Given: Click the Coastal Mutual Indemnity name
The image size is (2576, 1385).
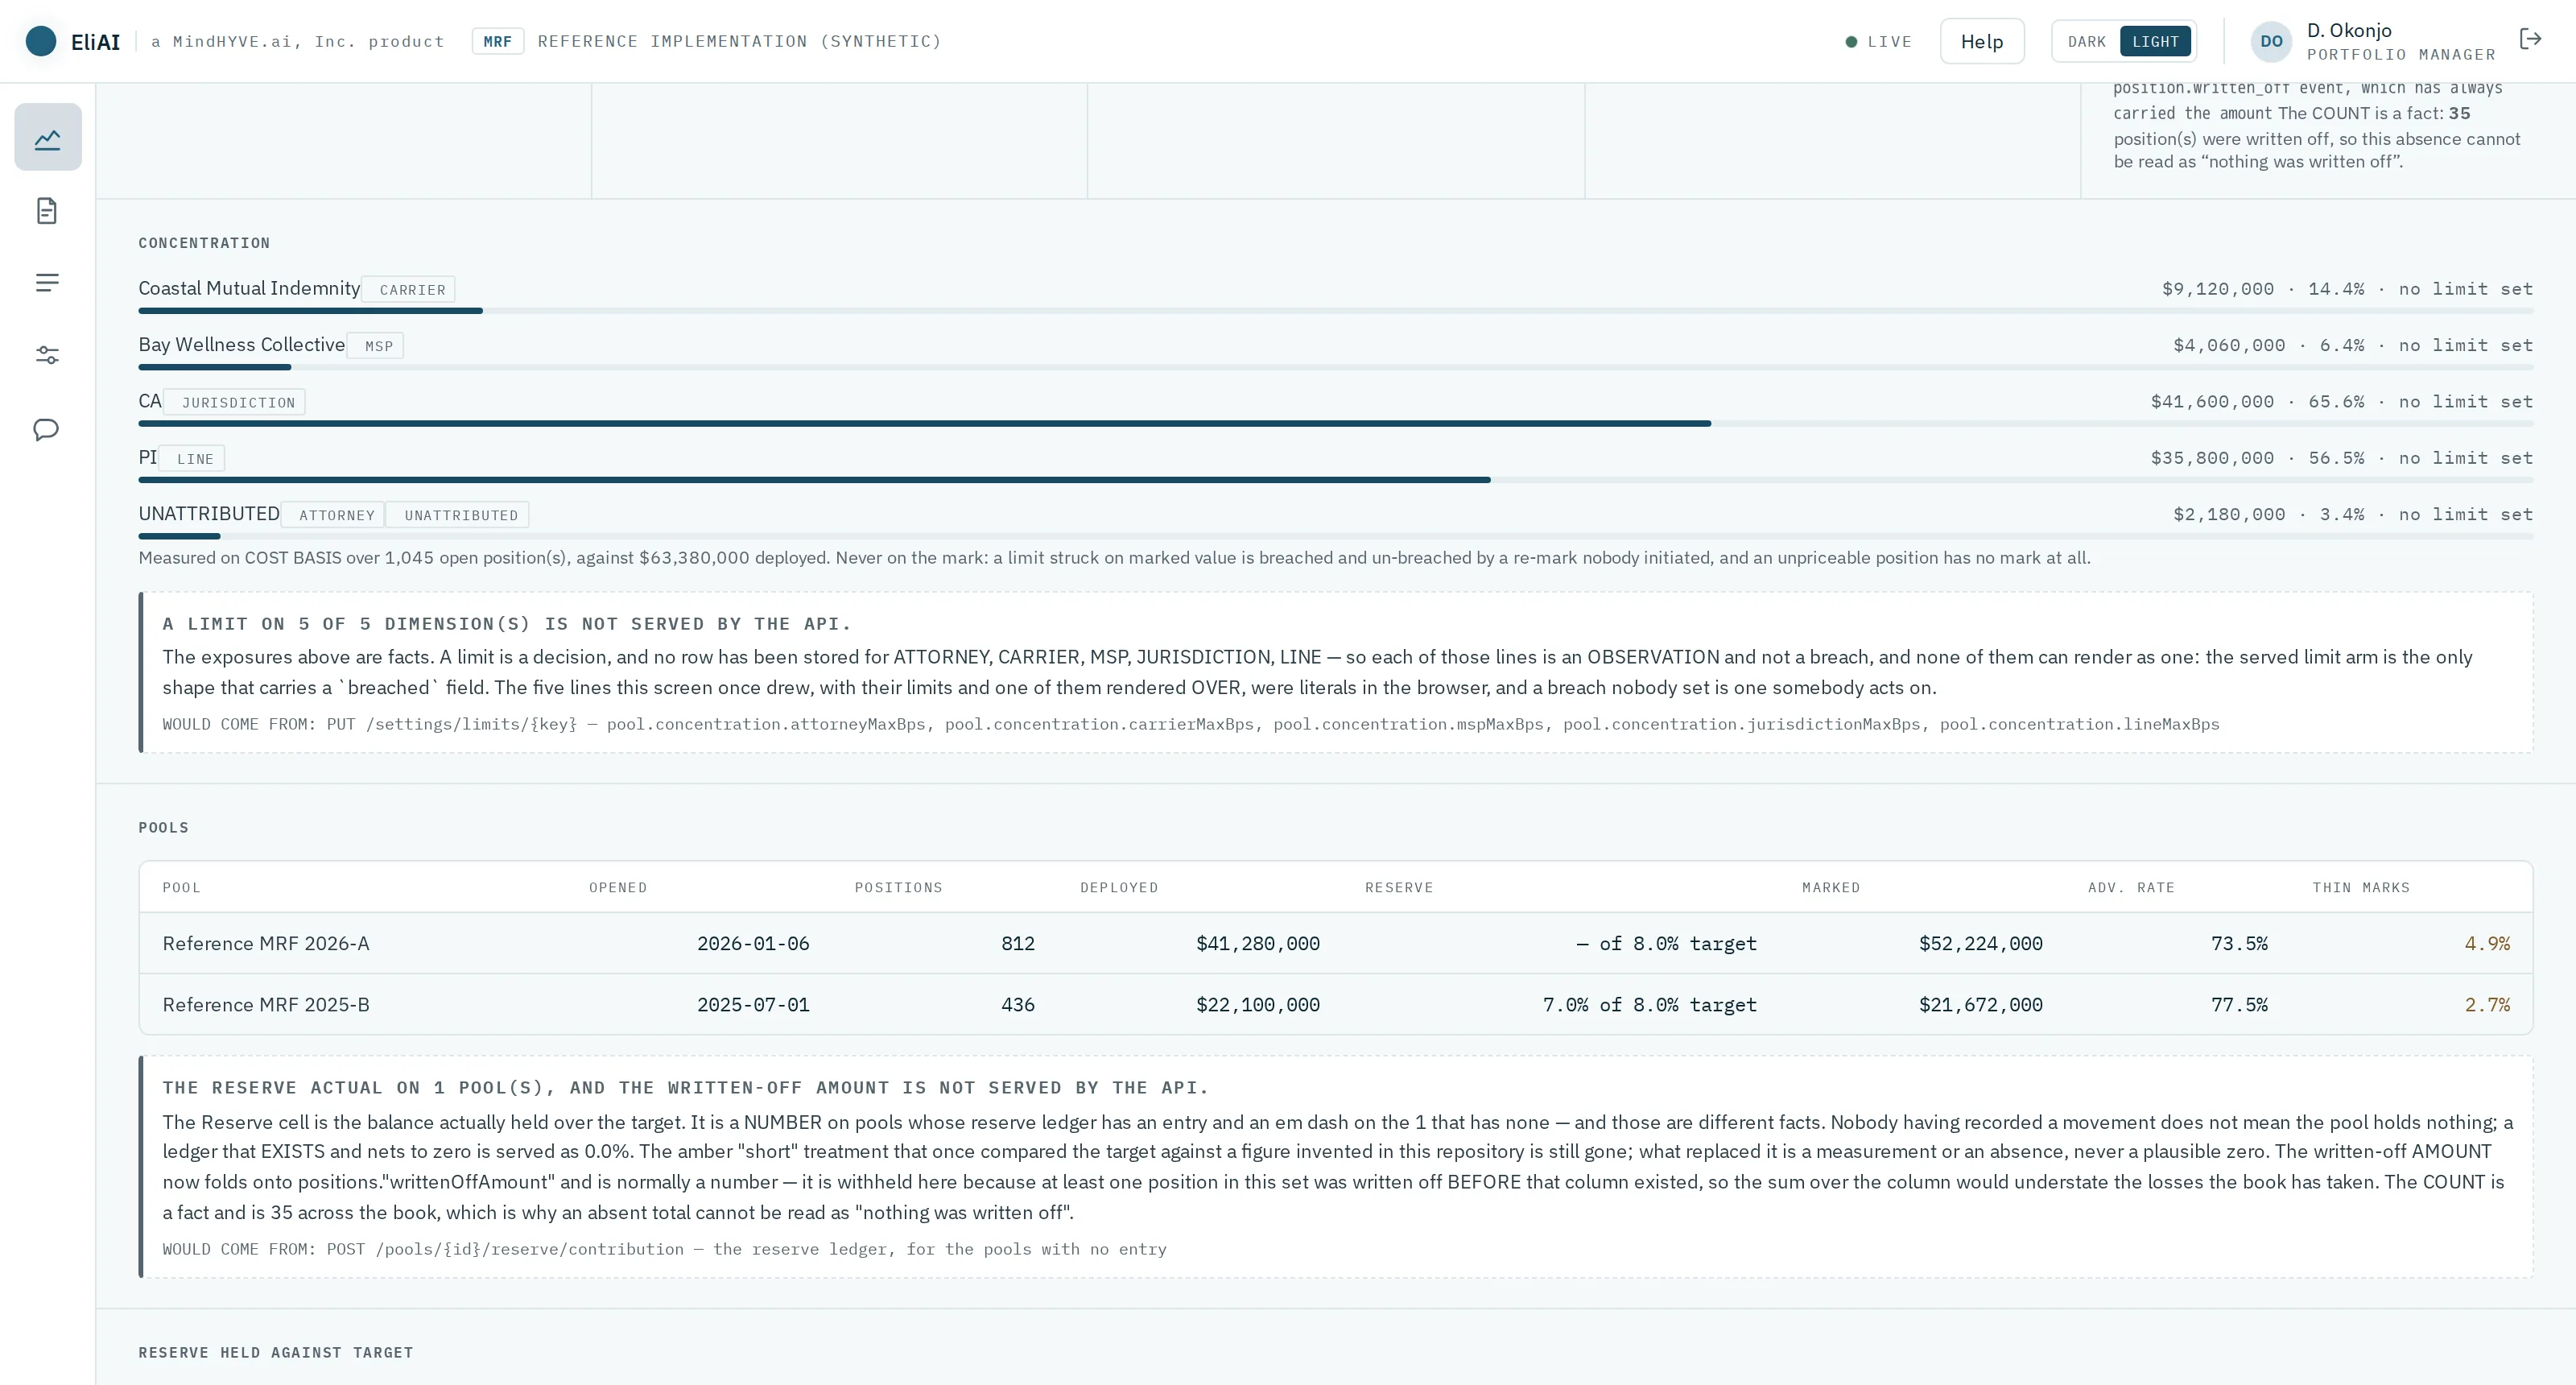Looking at the screenshot, I should [x=249, y=288].
